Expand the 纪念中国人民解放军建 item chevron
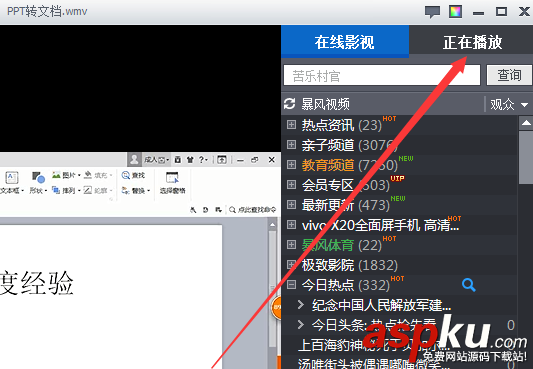This screenshot has width=533, height=369. [x=300, y=305]
